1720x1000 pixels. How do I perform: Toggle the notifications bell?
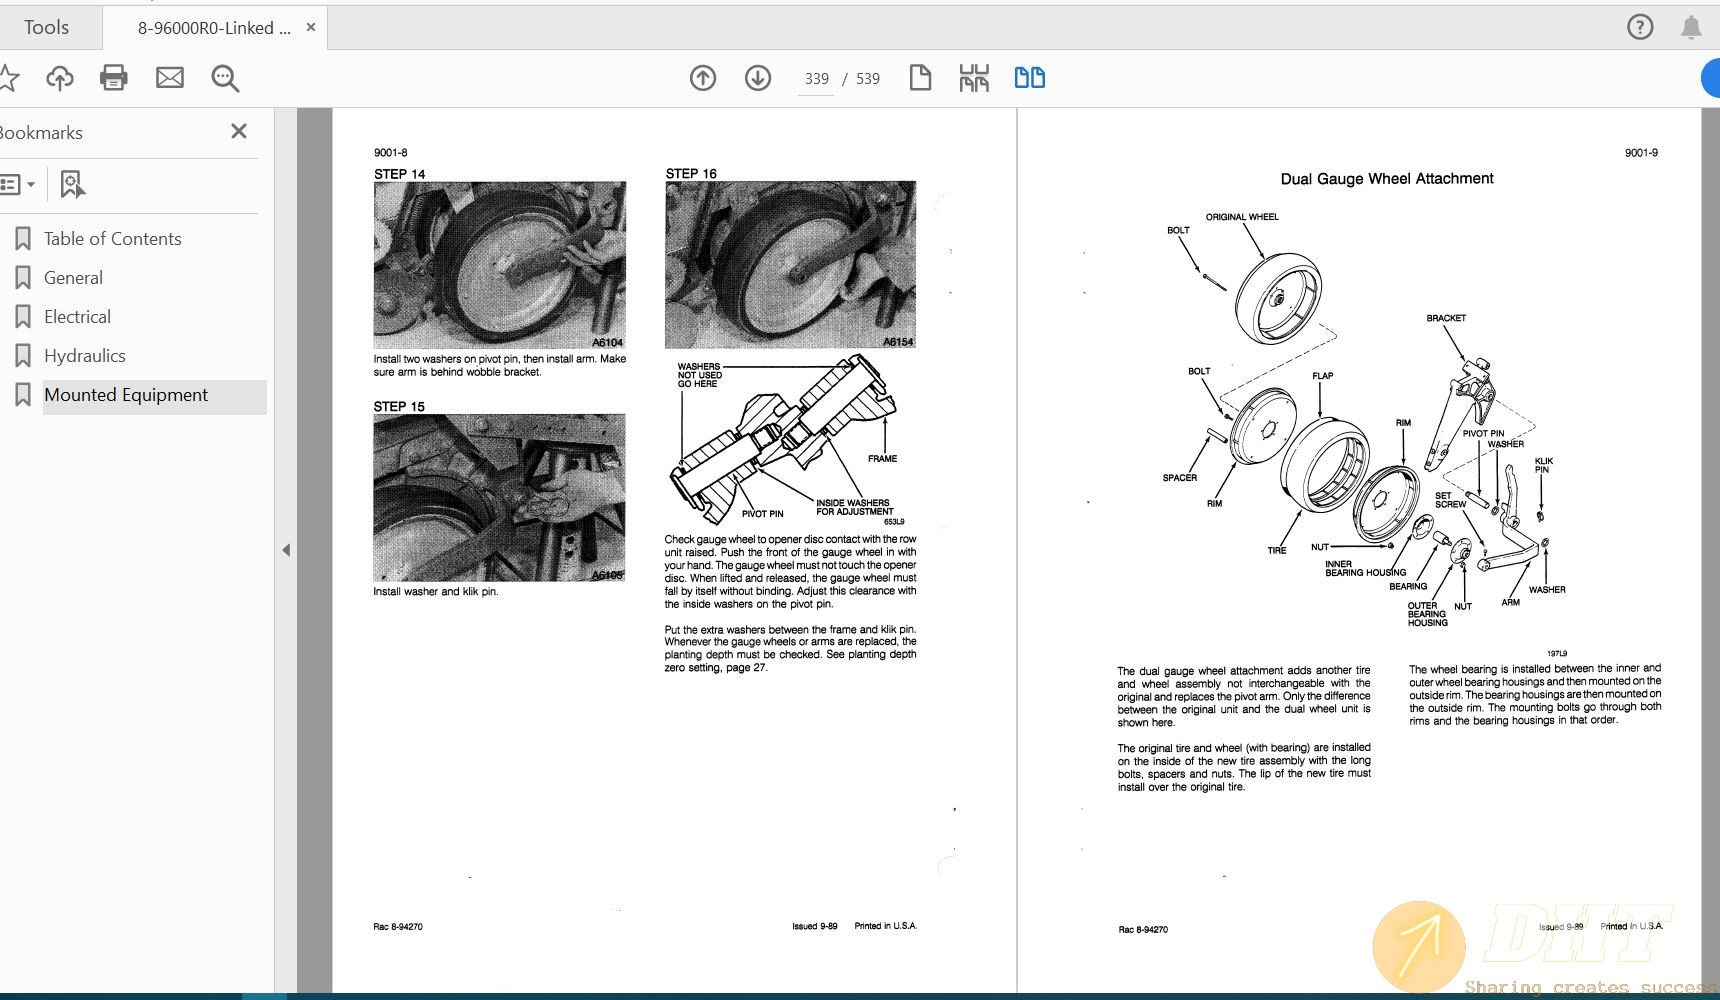pos(1692,27)
